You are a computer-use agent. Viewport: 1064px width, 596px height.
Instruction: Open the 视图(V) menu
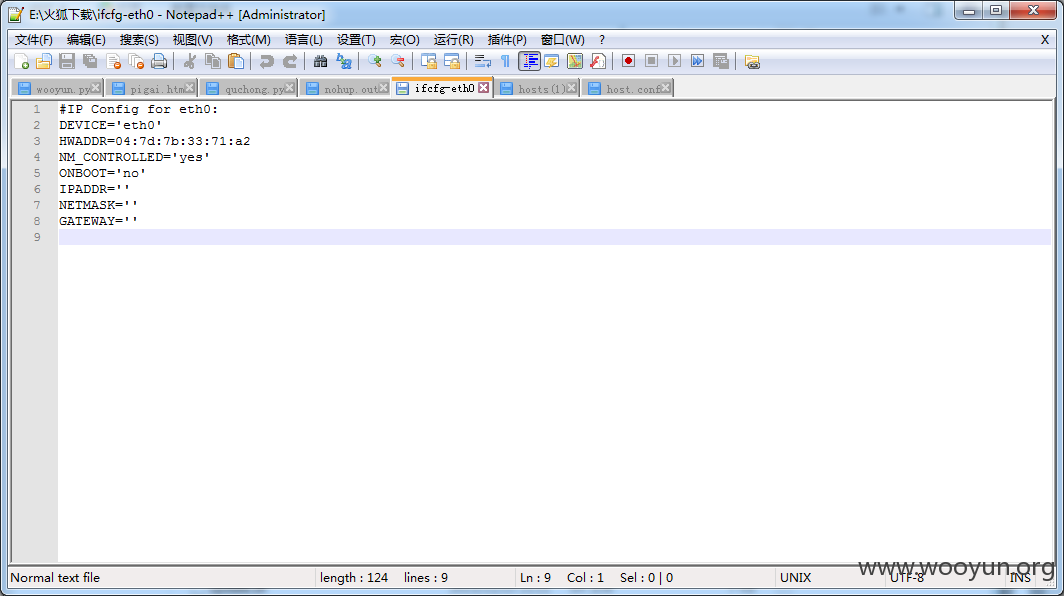[192, 40]
